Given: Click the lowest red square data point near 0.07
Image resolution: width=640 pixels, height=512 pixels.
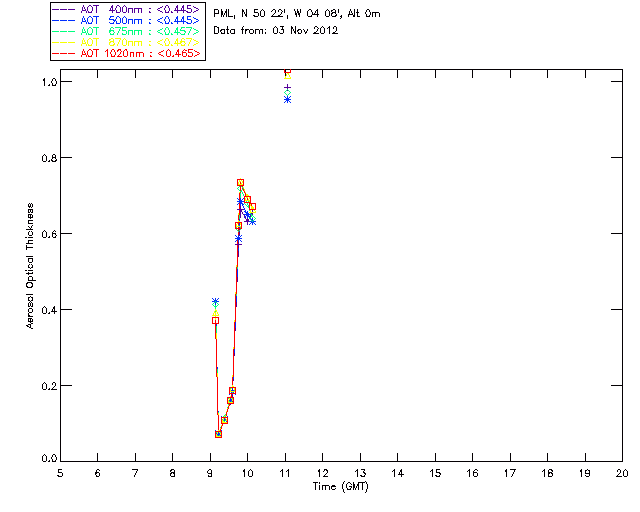Looking at the screenshot, I should tap(218, 434).
